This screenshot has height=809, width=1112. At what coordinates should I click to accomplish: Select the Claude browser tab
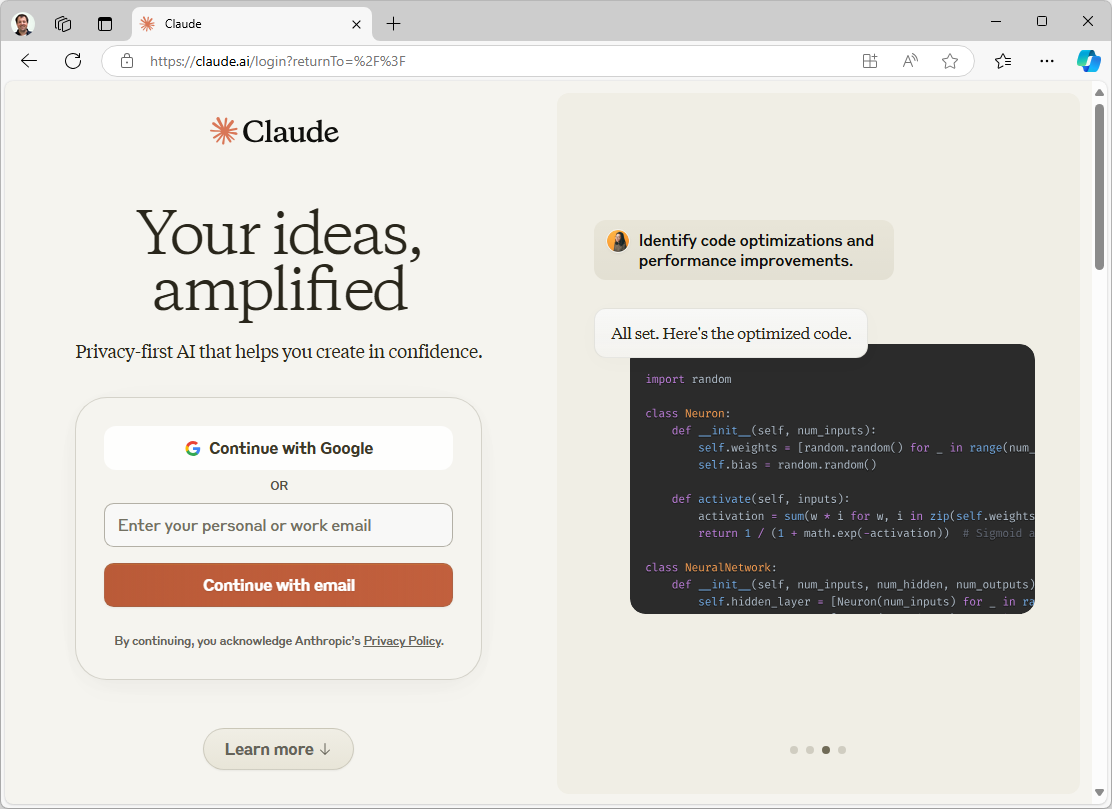click(x=251, y=23)
